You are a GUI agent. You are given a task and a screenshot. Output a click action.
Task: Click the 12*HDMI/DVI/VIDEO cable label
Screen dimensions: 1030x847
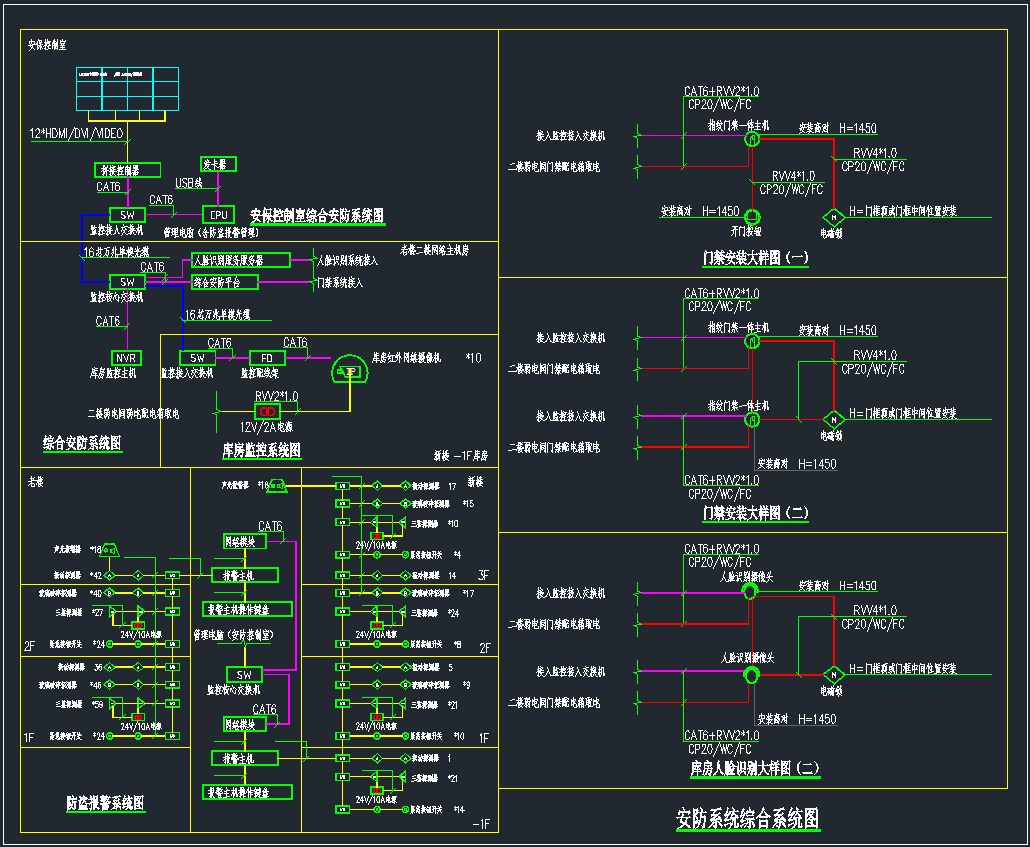coord(77,133)
